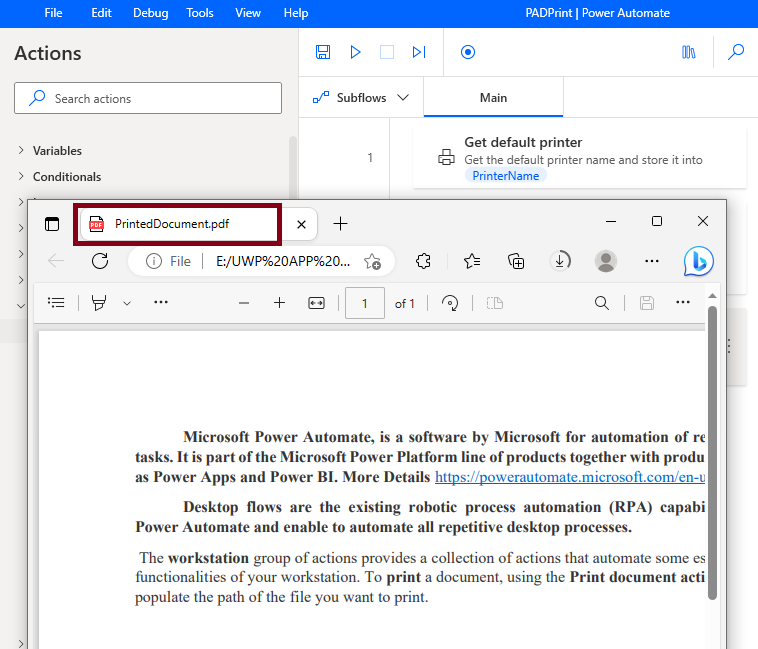Open the Extensions puzzle icon
The width and height of the screenshot is (758, 649).
coord(423,261)
